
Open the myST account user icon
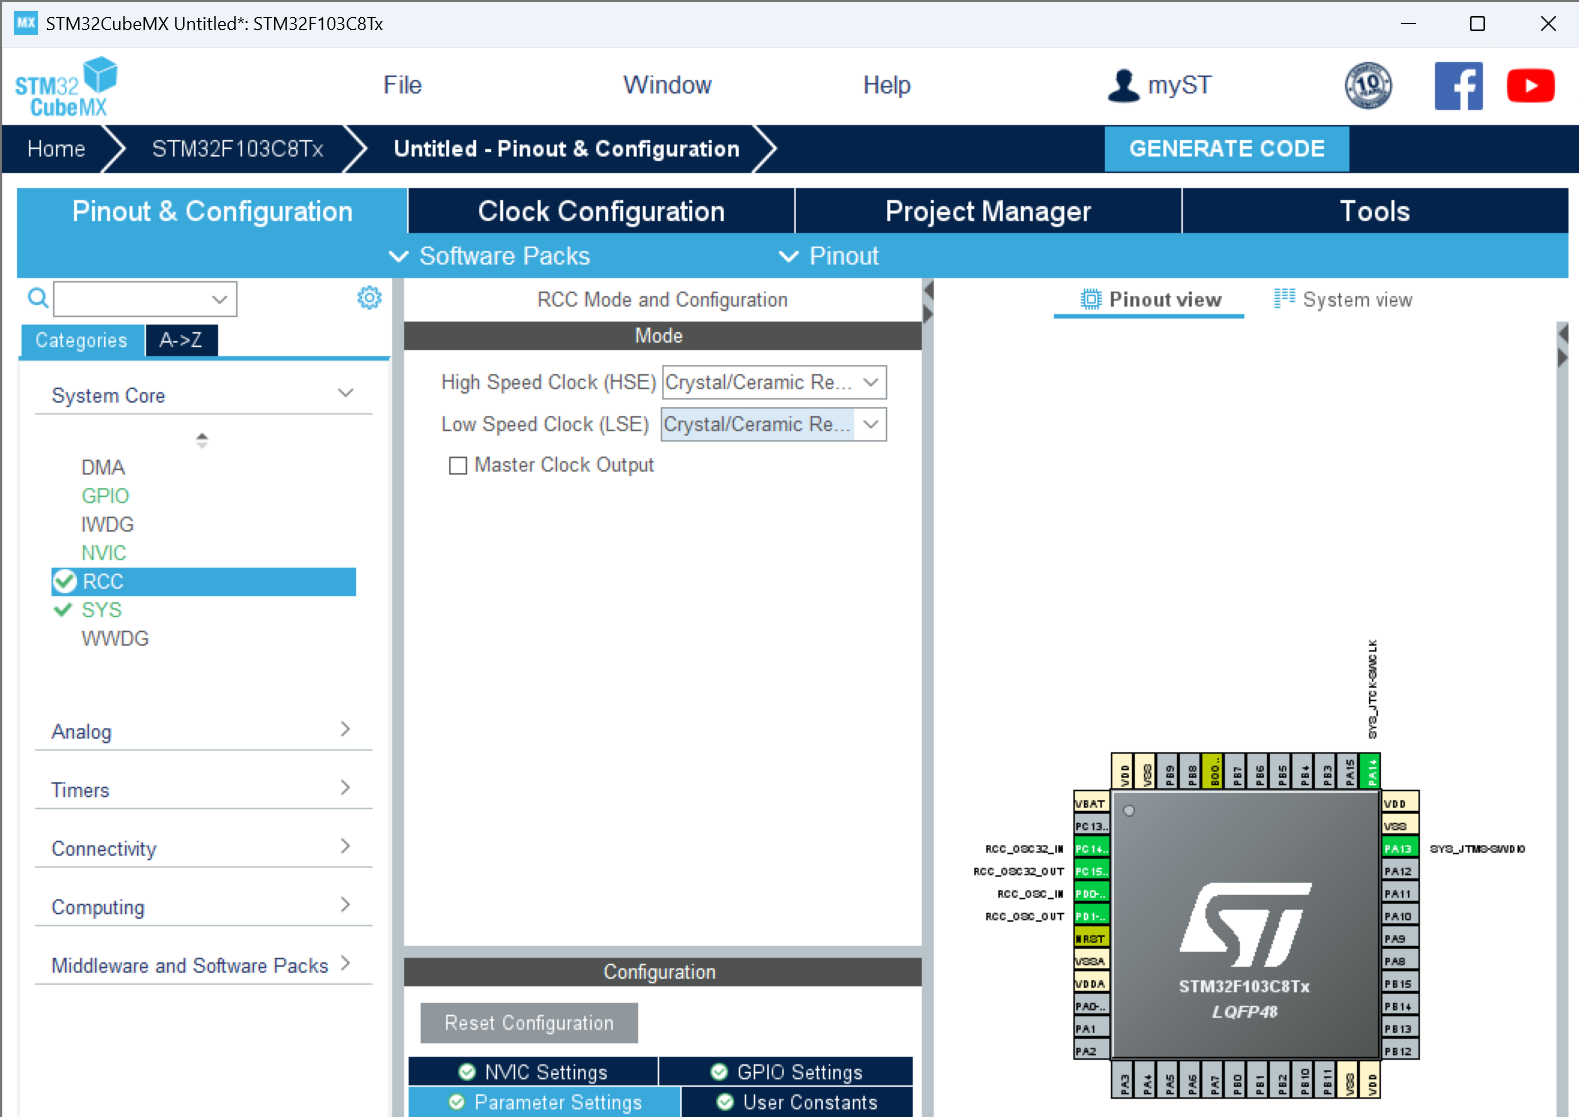1123,85
